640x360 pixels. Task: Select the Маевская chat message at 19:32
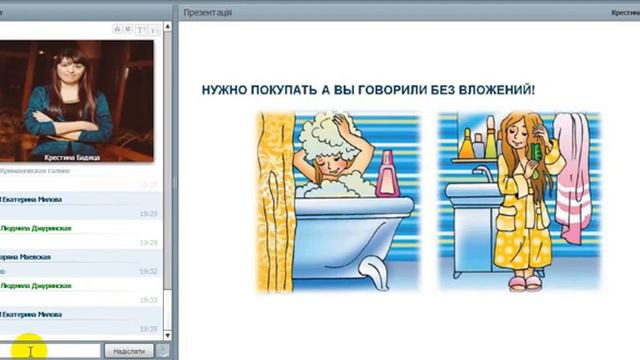point(81,264)
